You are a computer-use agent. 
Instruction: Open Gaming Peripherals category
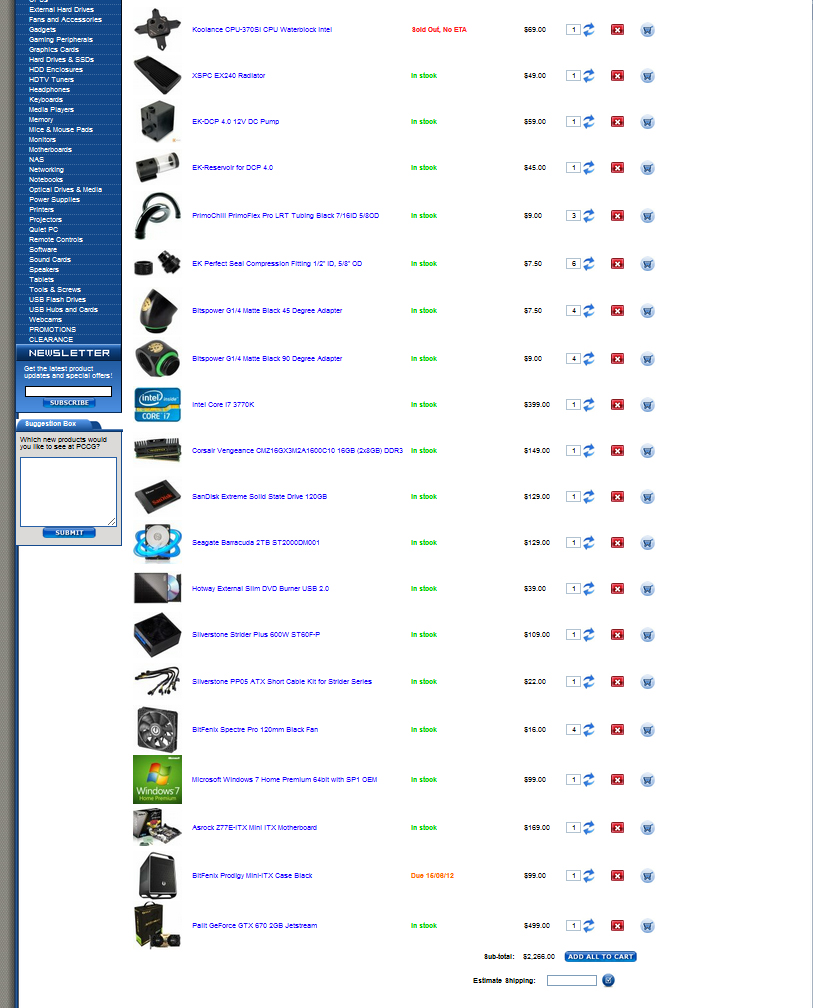point(60,40)
